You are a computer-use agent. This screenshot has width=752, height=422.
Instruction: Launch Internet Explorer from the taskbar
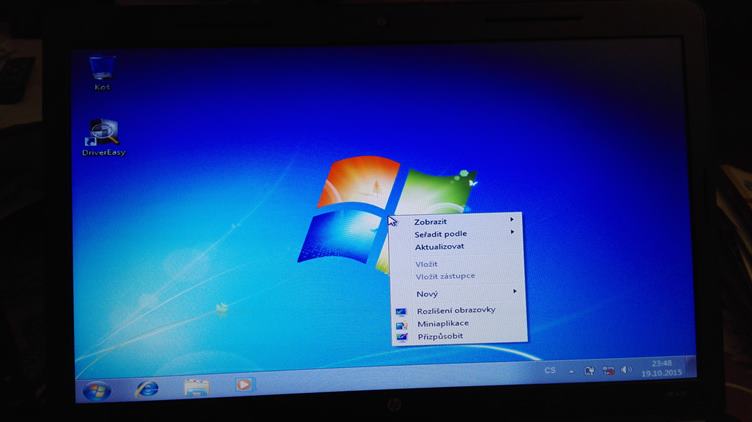[147, 386]
